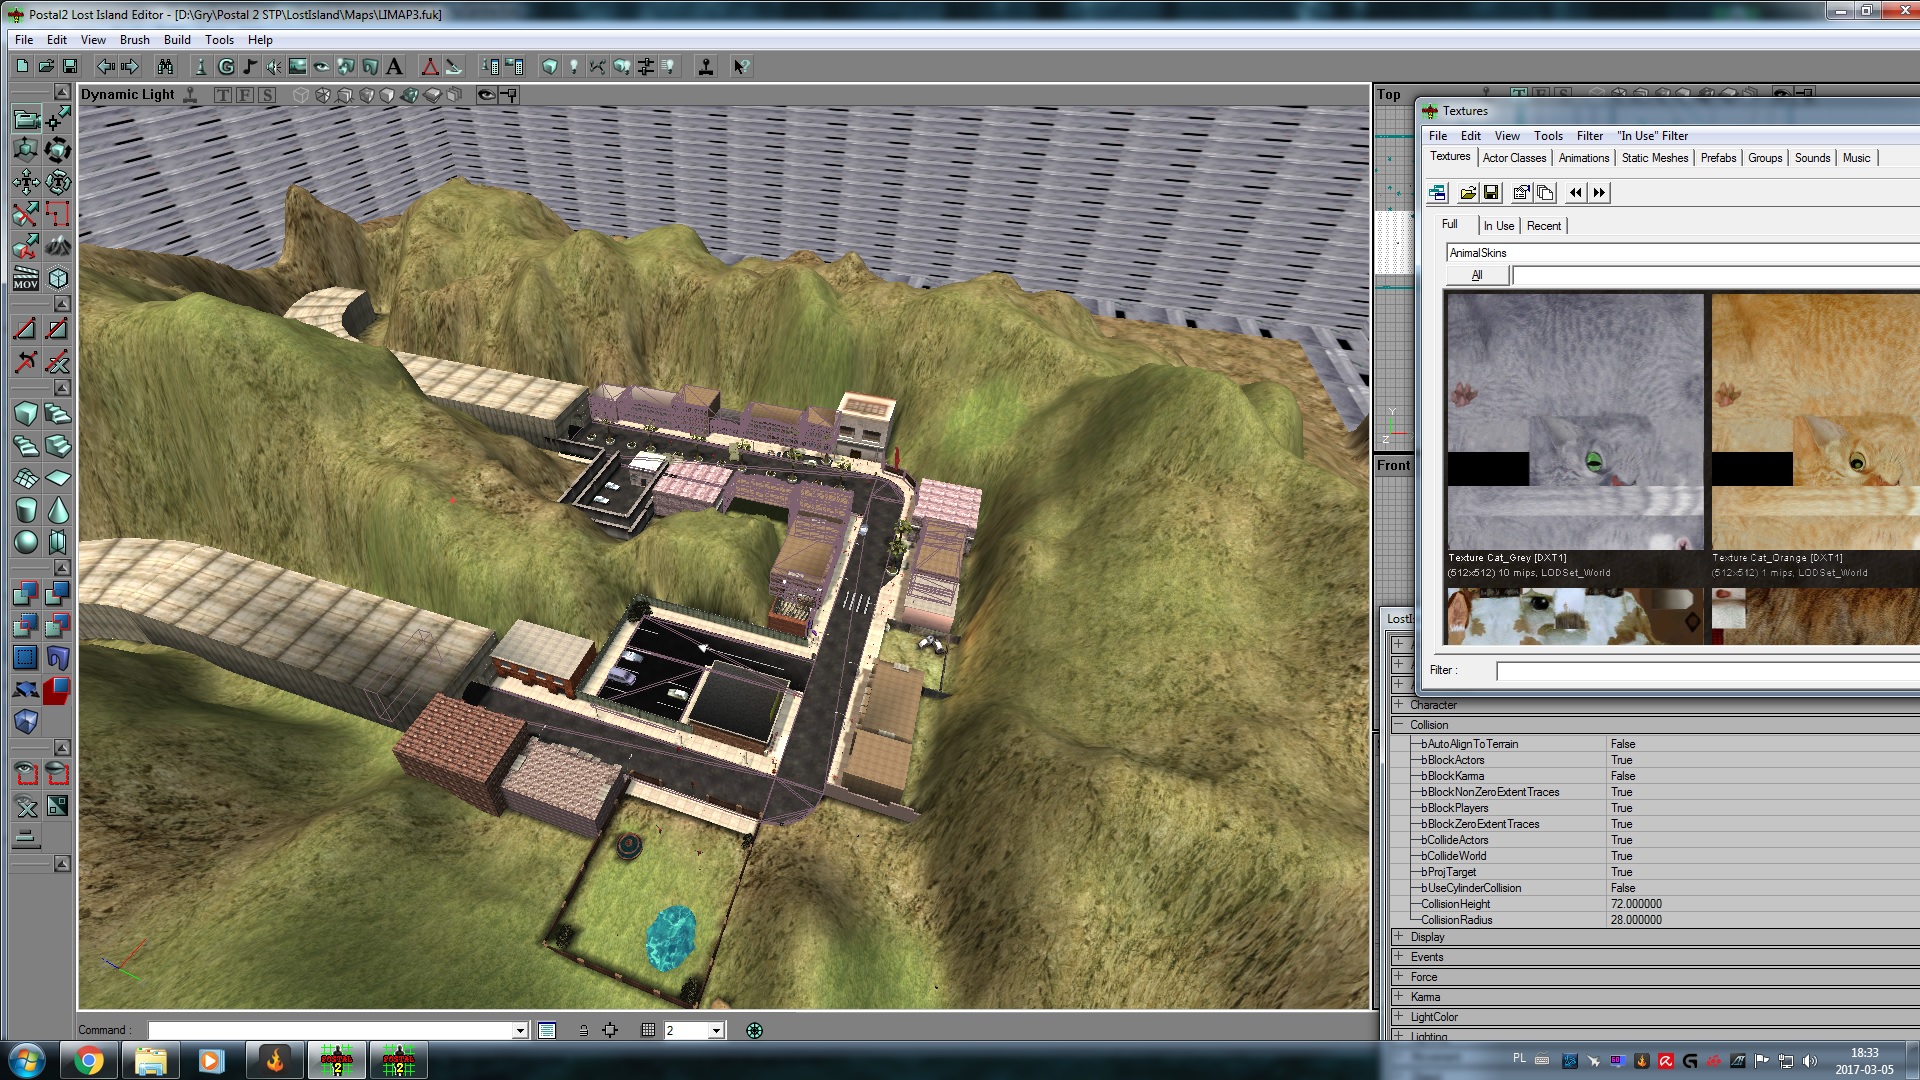This screenshot has height=1080, width=1920.
Task: Open the Music browser note icon
Action: pos(250,66)
